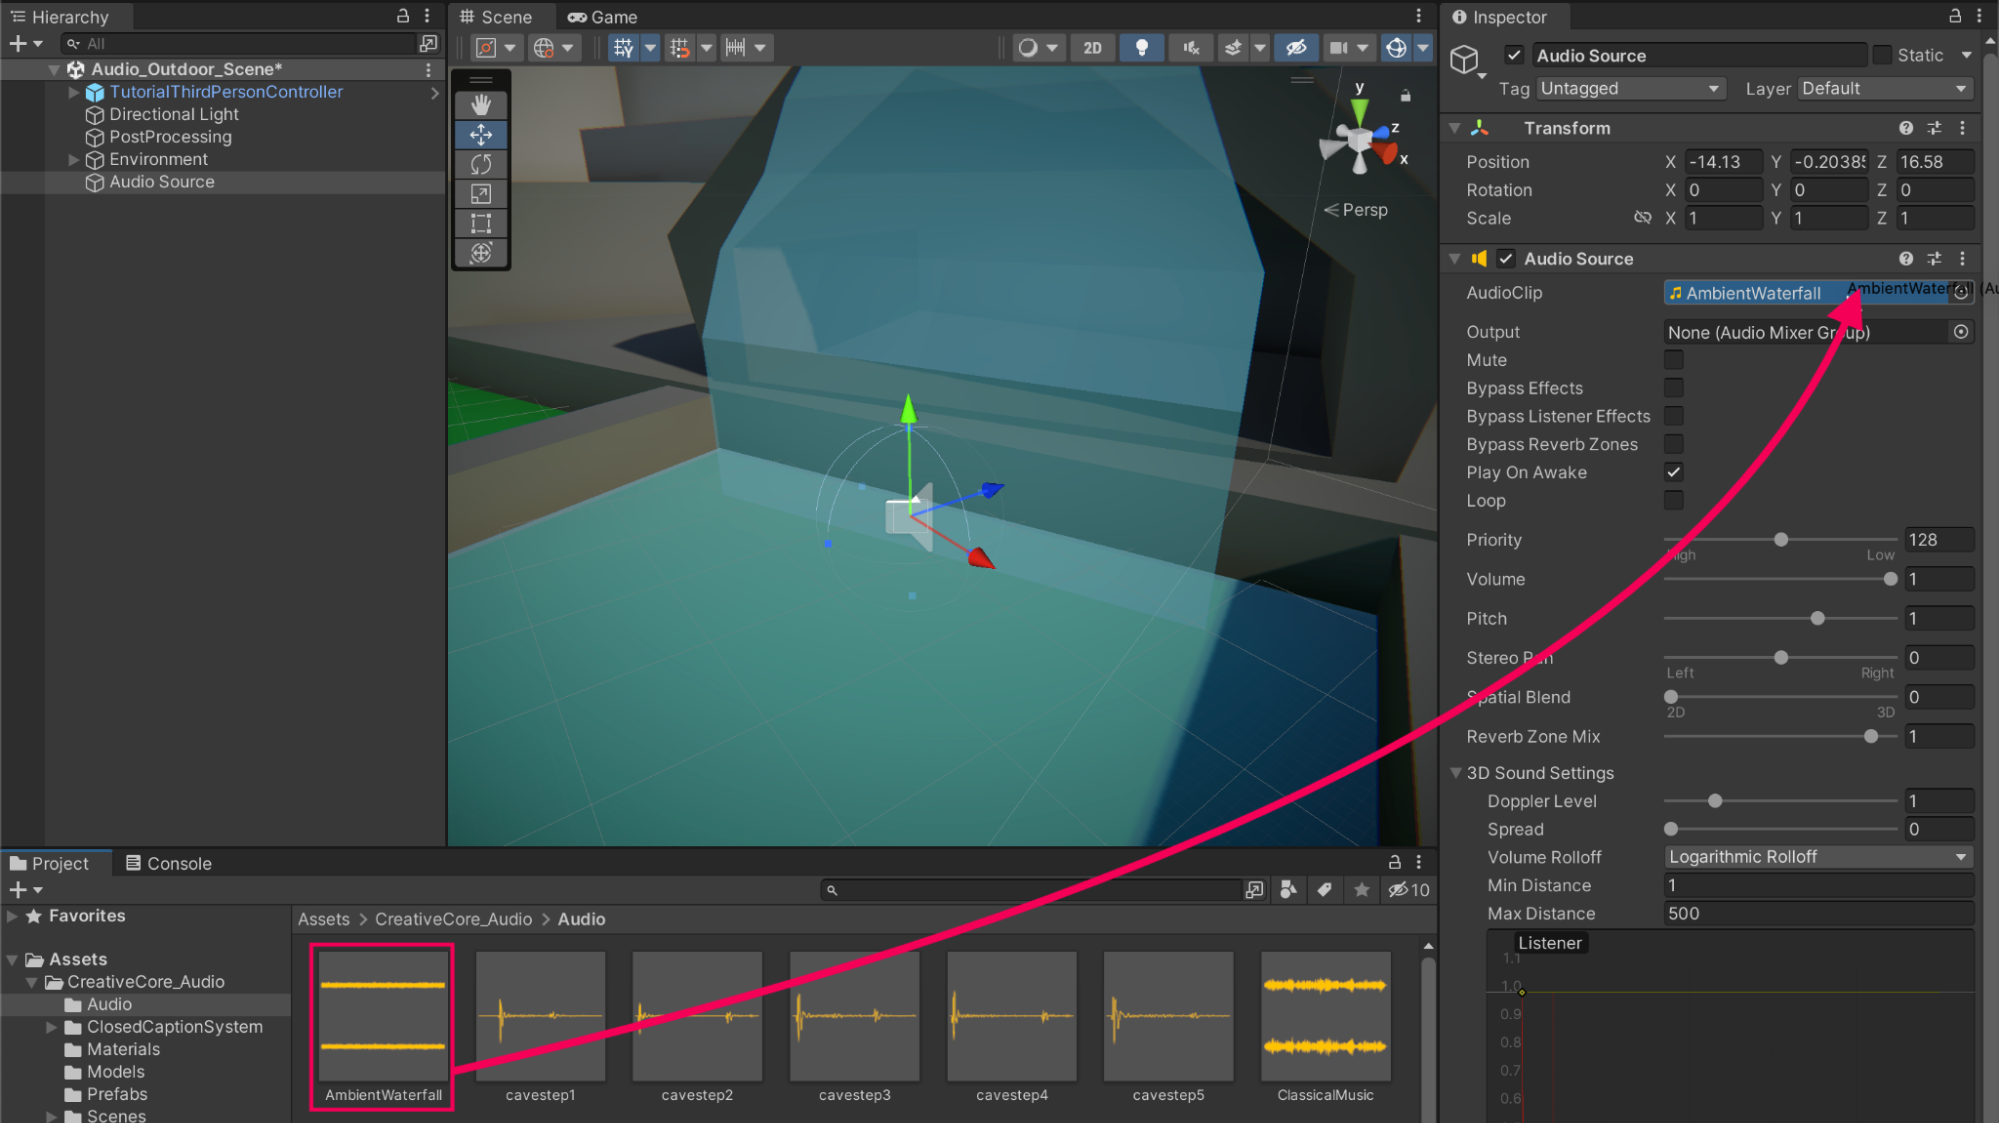Viewport: 1999px width, 1124px height.
Task: Toggle scene lighting bulb icon
Action: coord(1141,47)
